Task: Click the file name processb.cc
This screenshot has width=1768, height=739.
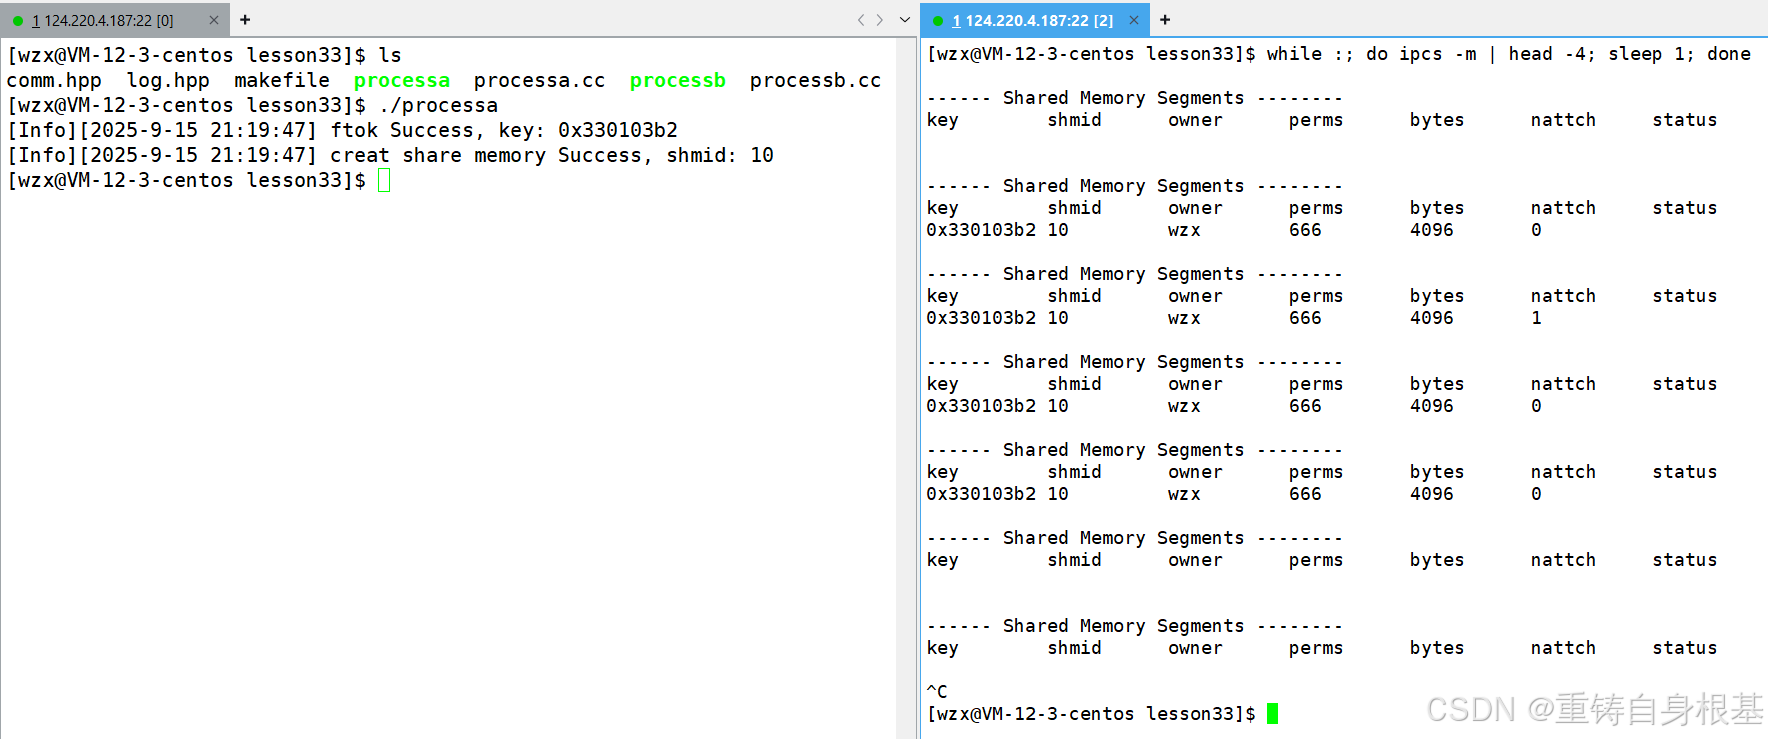Action: coord(816,80)
